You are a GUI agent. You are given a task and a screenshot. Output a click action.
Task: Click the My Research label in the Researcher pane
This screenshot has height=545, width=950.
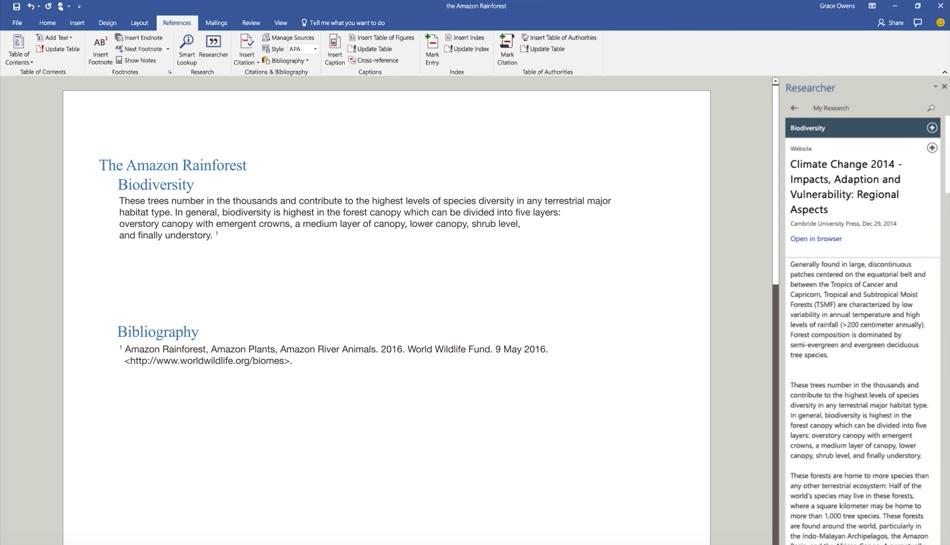tap(831, 108)
